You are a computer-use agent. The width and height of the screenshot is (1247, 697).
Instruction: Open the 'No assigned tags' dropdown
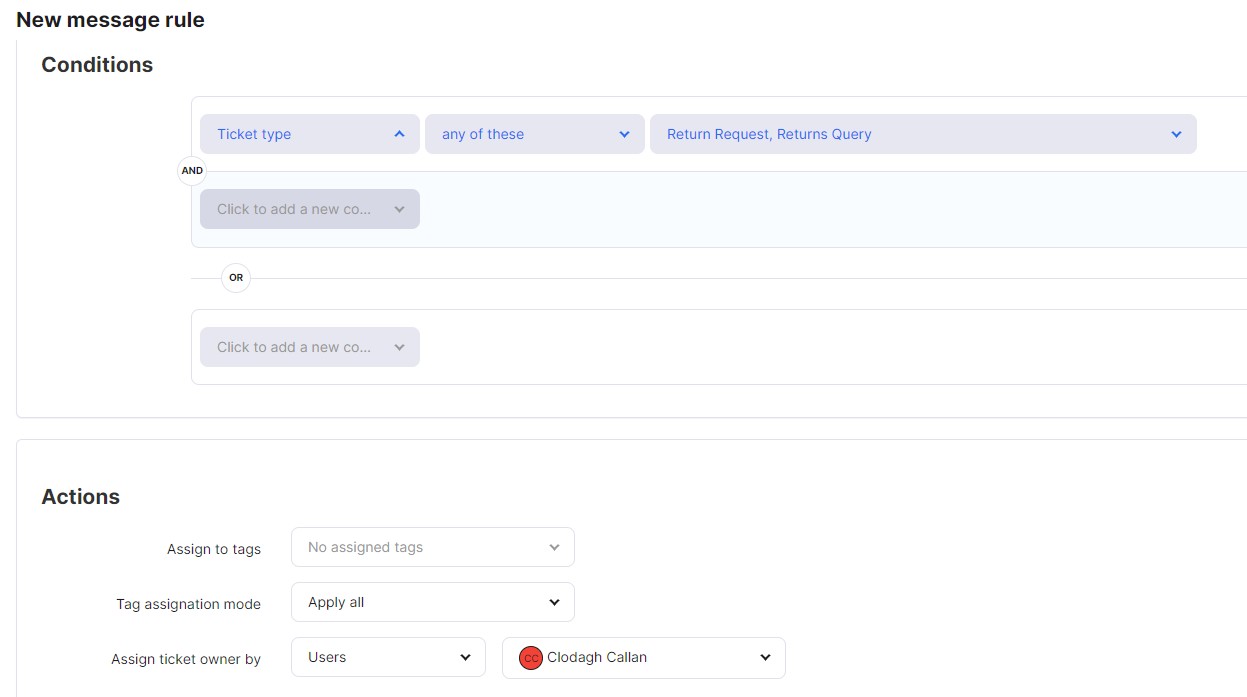[433, 547]
